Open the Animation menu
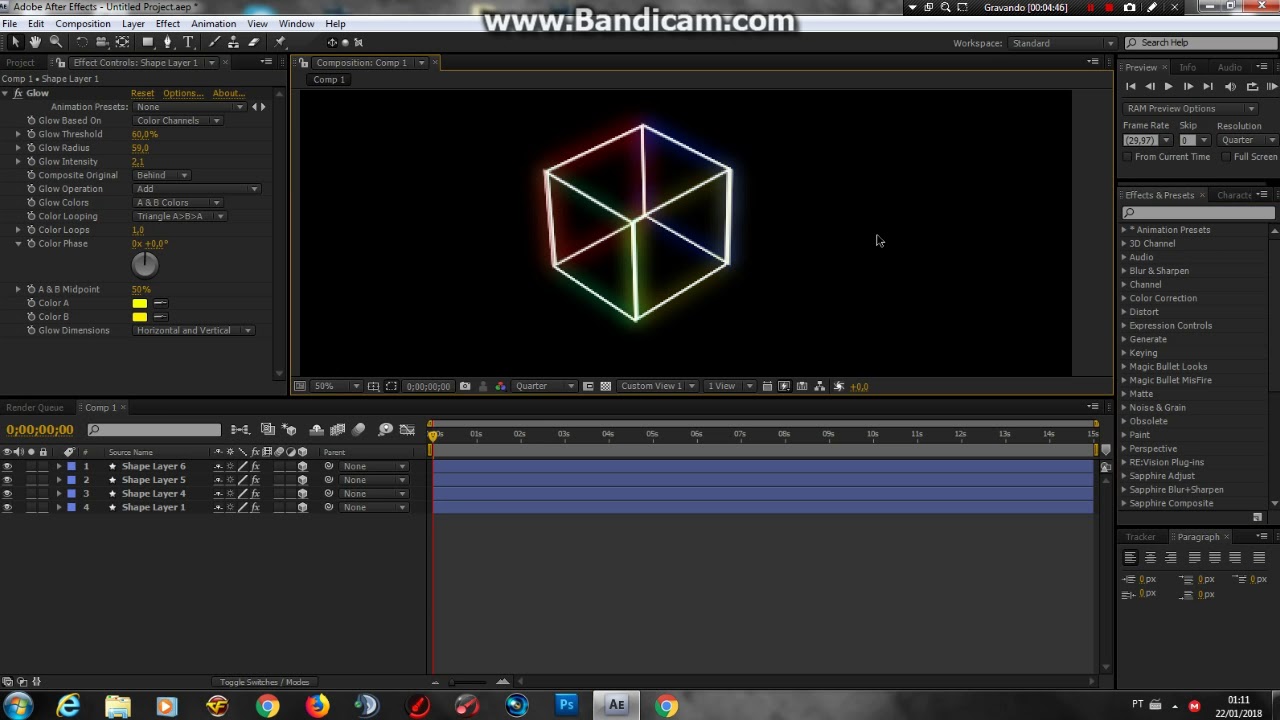Image resolution: width=1280 pixels, height=720 pixels. coord(213,24)
